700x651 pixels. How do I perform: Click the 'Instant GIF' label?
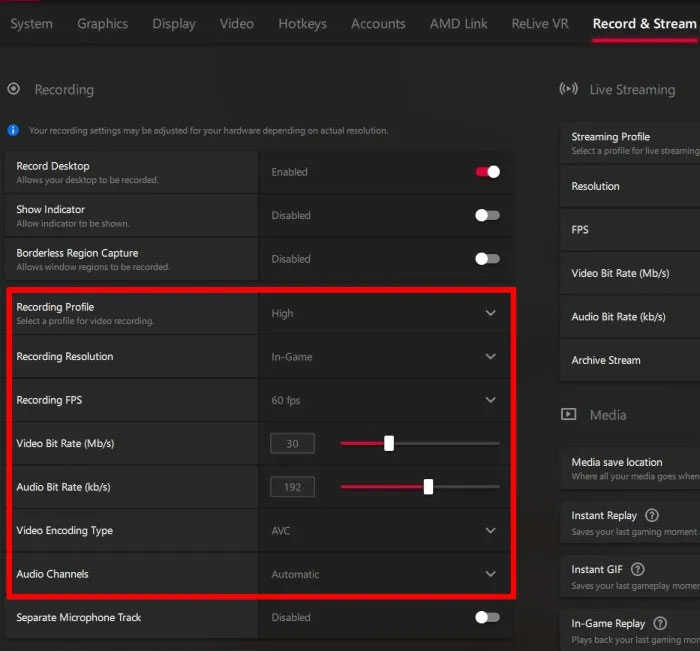click(597, 569)
